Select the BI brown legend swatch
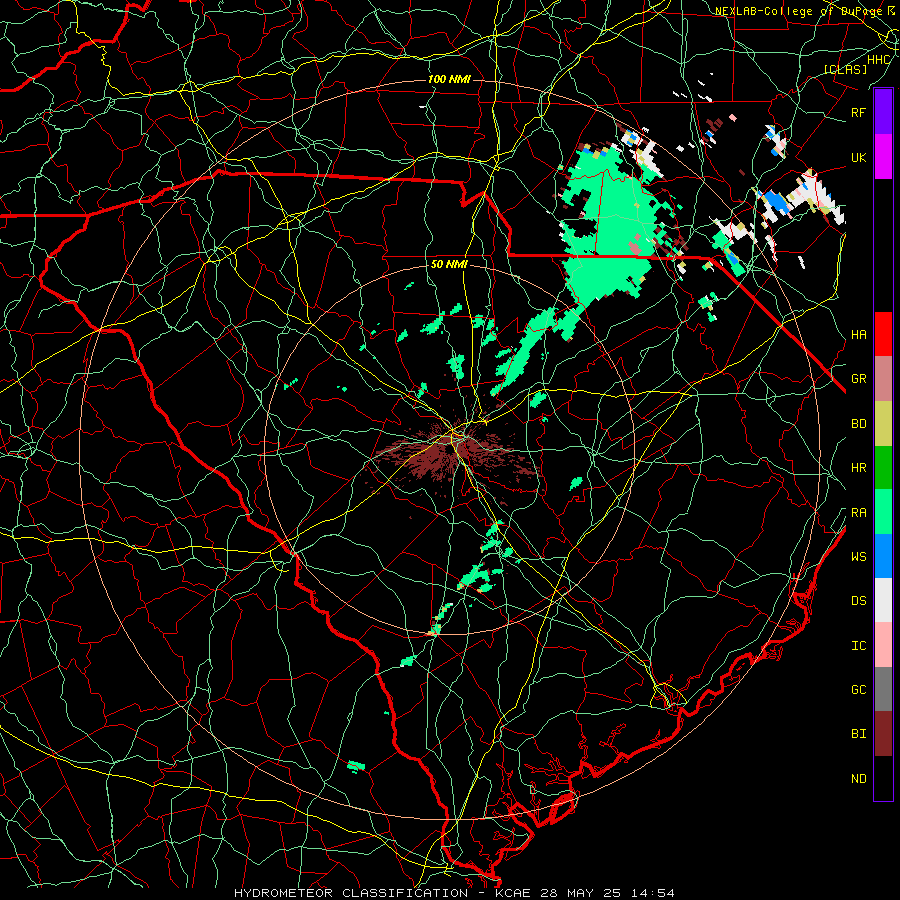 coord(883,734)
